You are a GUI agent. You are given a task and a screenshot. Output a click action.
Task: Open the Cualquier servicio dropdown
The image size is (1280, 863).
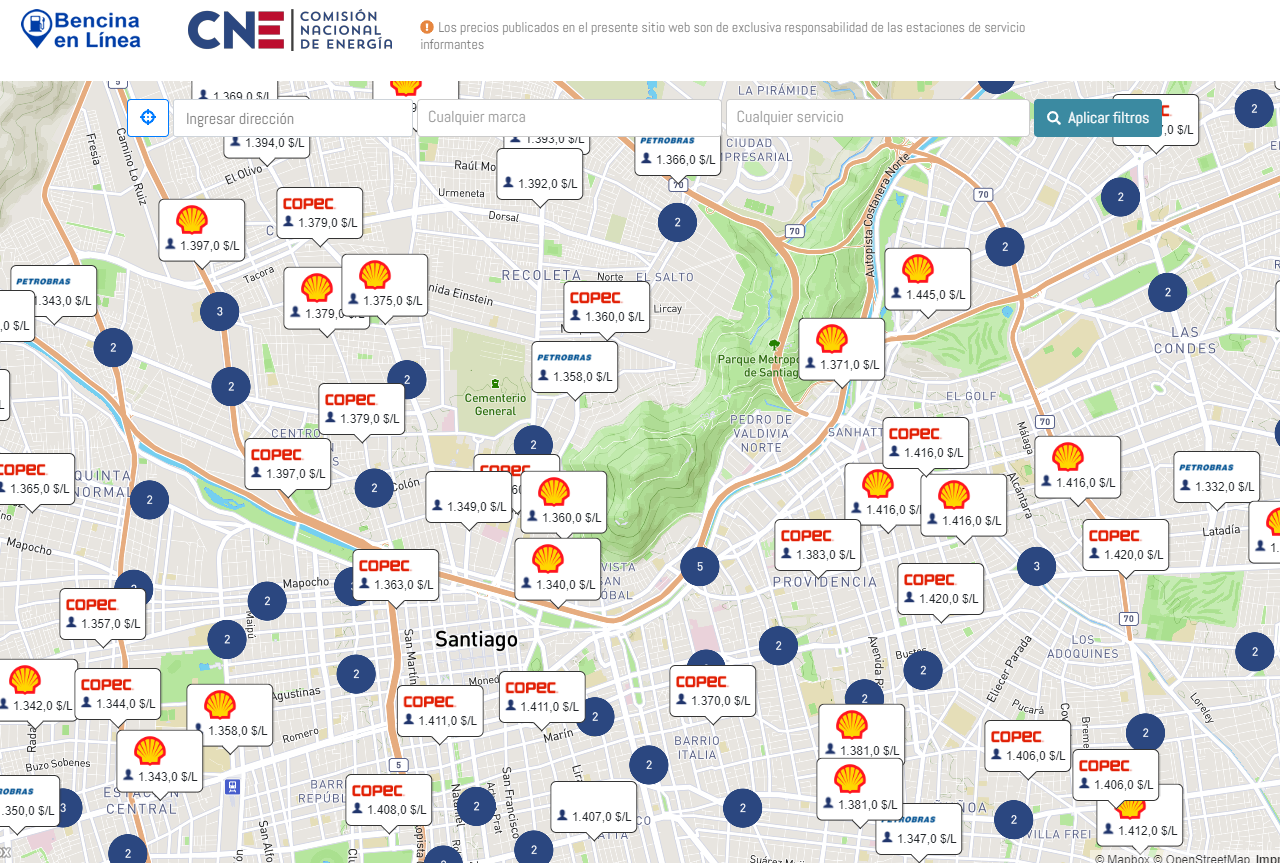coord(878,118)
